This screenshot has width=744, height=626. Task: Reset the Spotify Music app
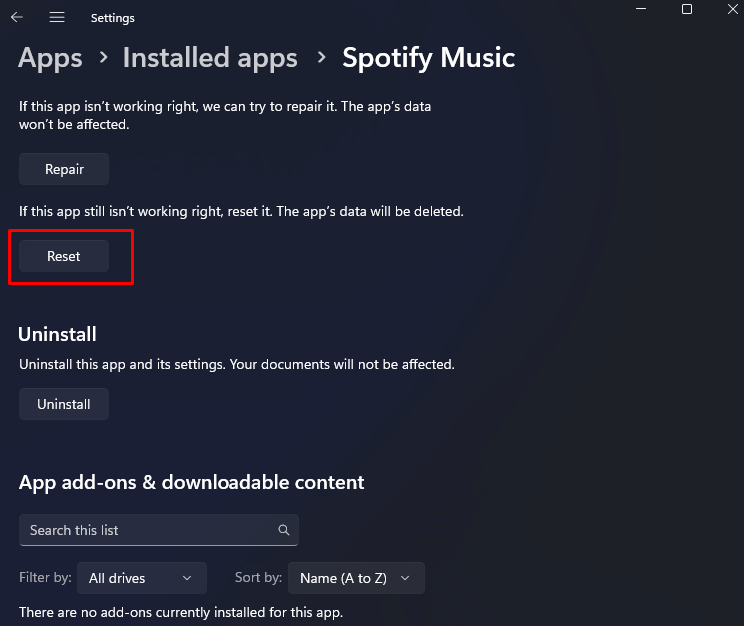[x=64, y=256]
